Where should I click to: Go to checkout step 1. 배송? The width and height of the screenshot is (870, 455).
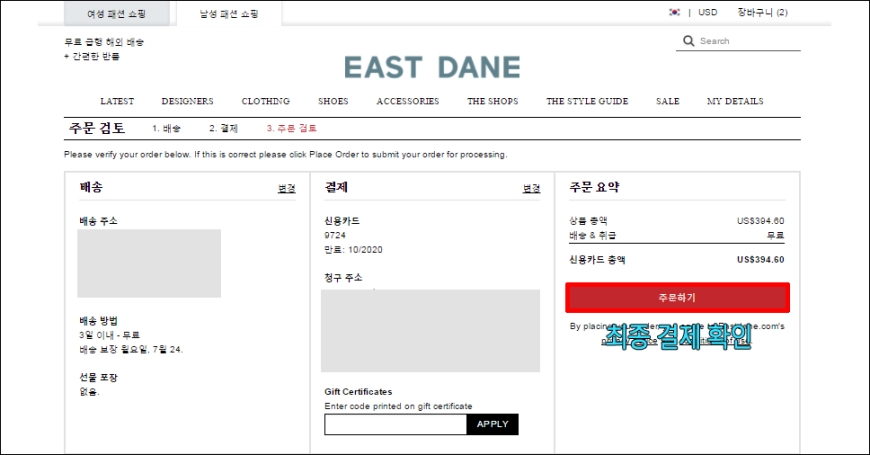166,128
